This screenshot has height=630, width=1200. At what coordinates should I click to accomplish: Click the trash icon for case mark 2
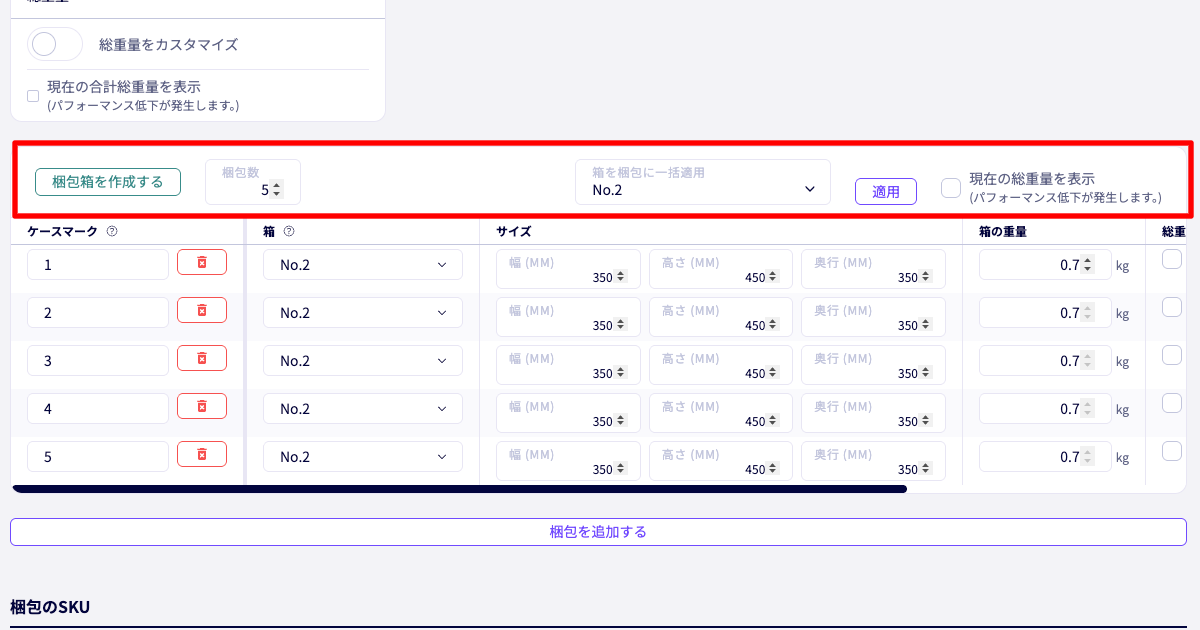(x=202, y=310)
